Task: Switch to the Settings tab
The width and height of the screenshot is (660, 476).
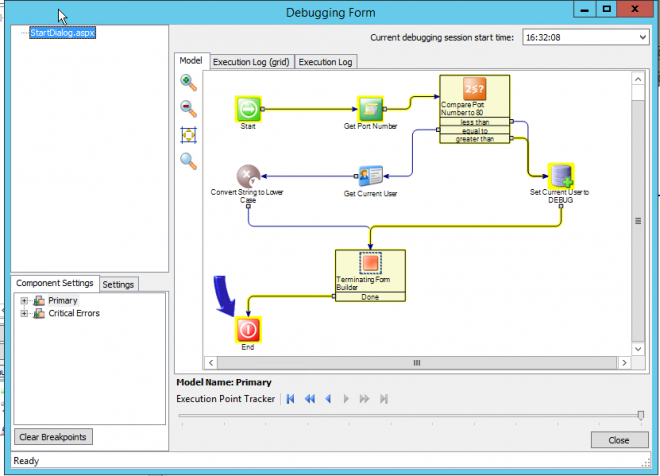Action: pyautogui.click(x=118, y=285)
